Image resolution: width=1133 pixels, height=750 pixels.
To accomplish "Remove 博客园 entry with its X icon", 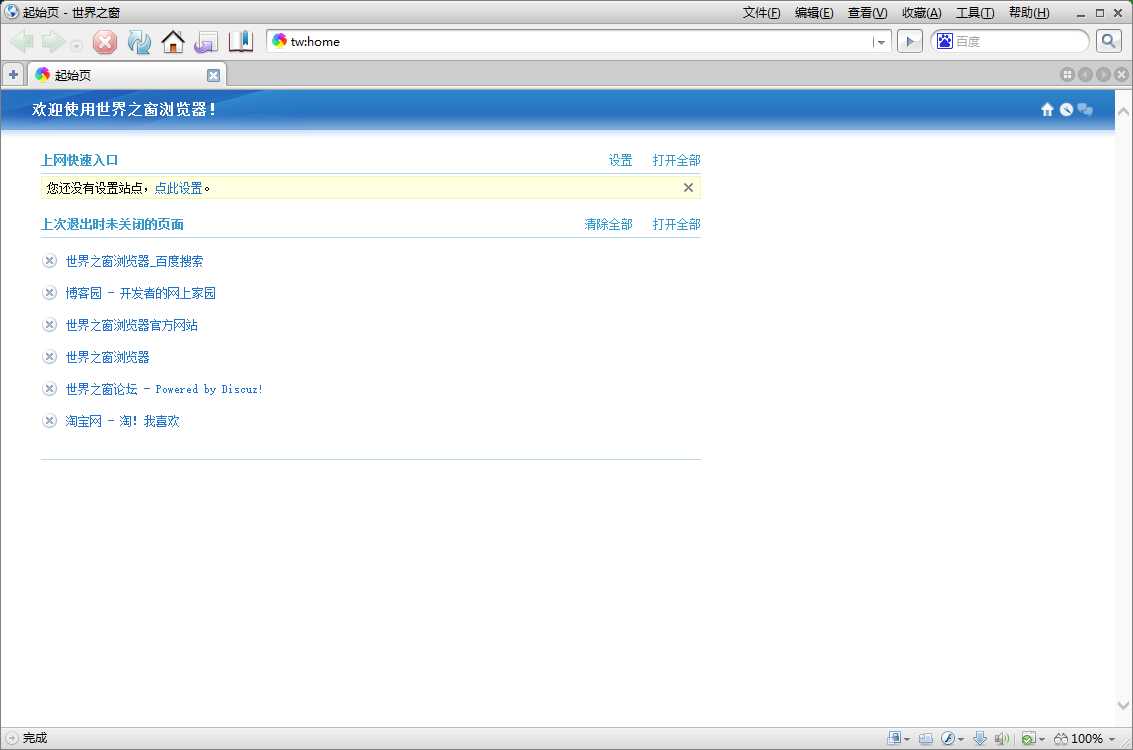I will tap(49, 293).
